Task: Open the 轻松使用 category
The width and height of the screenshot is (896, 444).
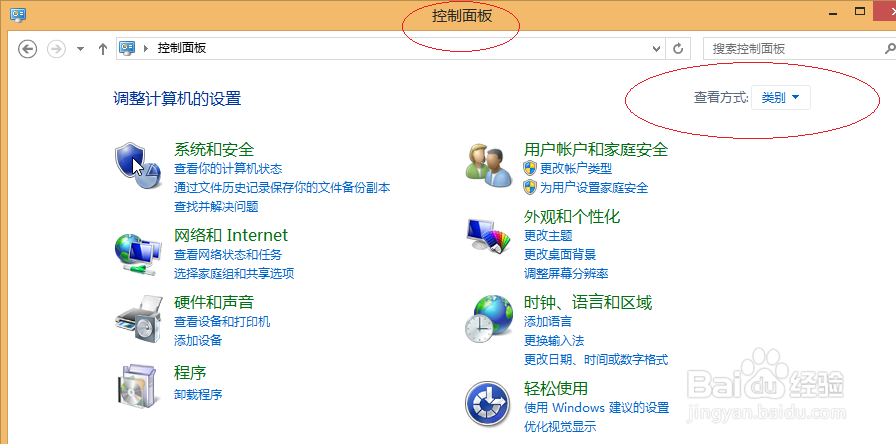Action: click(x=556, y=389)
